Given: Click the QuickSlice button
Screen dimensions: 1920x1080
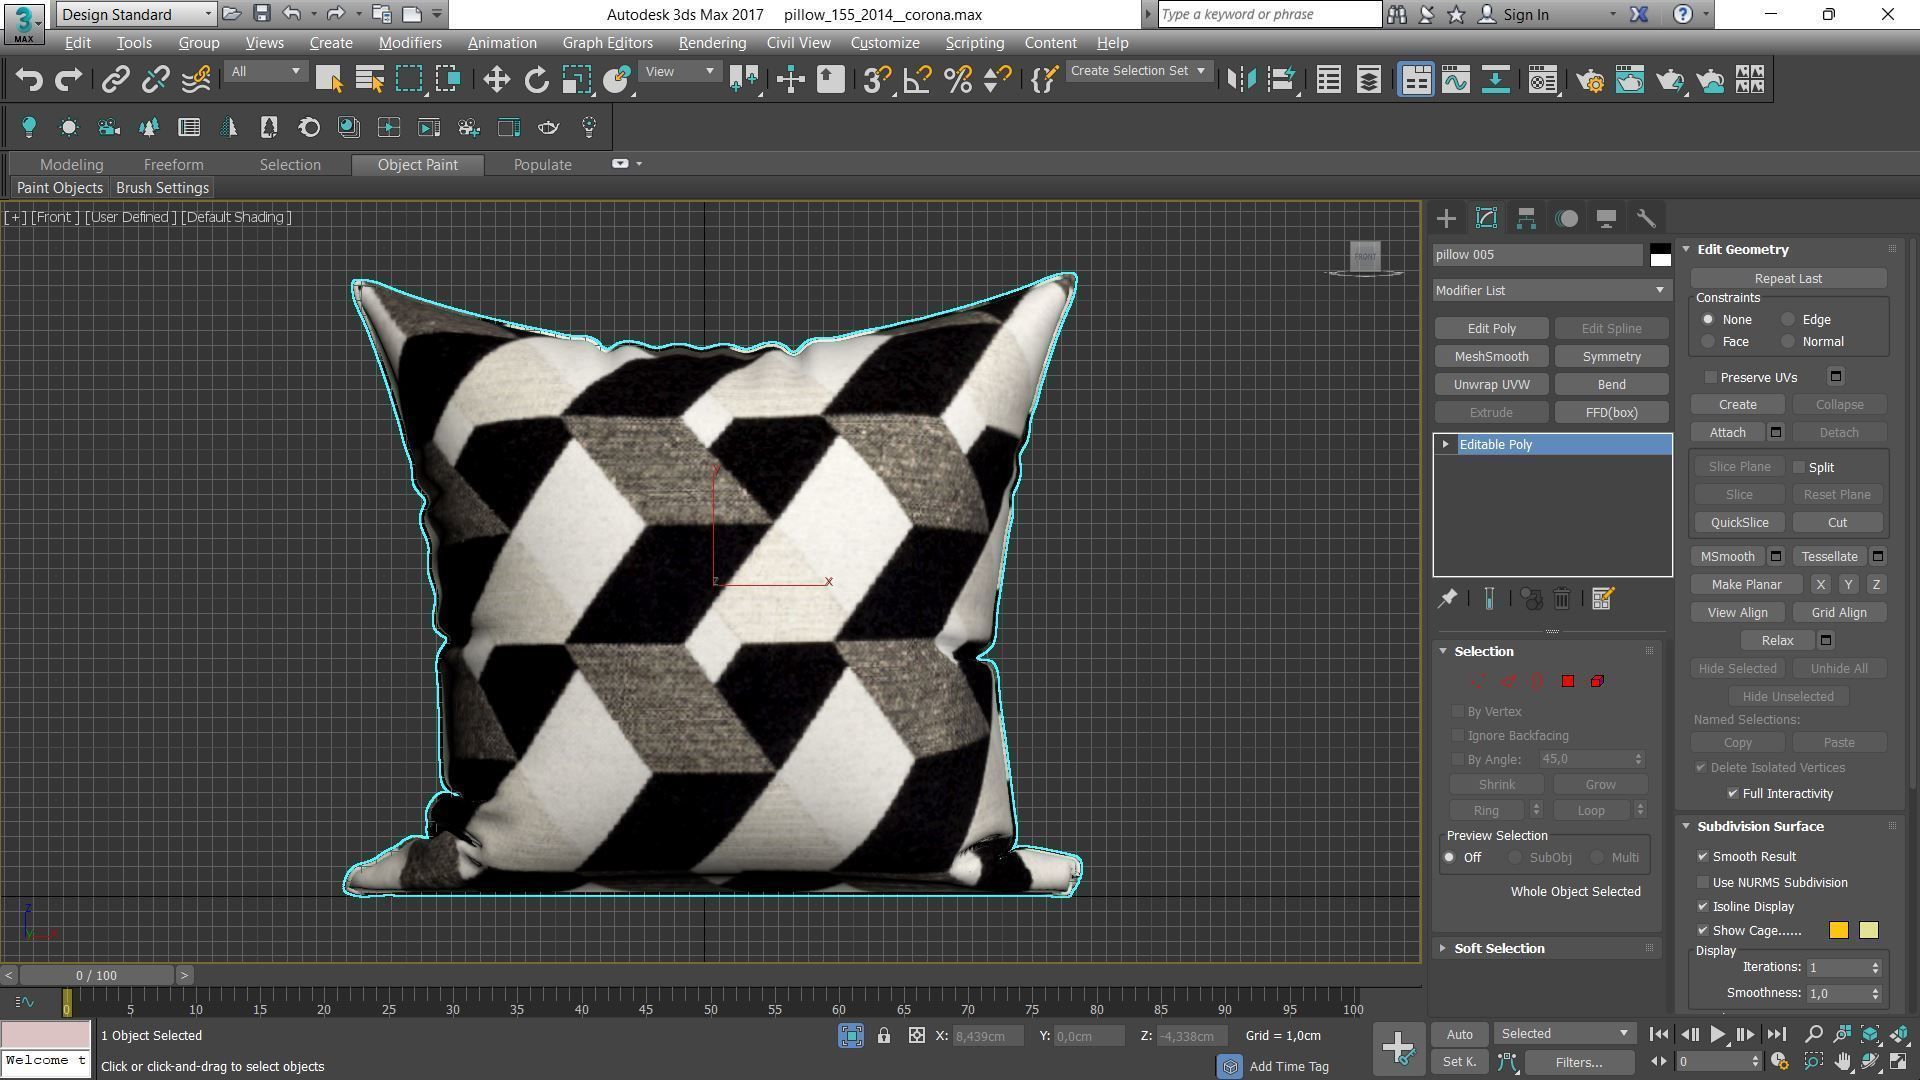Looking at the screenshot, I should tap(1739, 523).
